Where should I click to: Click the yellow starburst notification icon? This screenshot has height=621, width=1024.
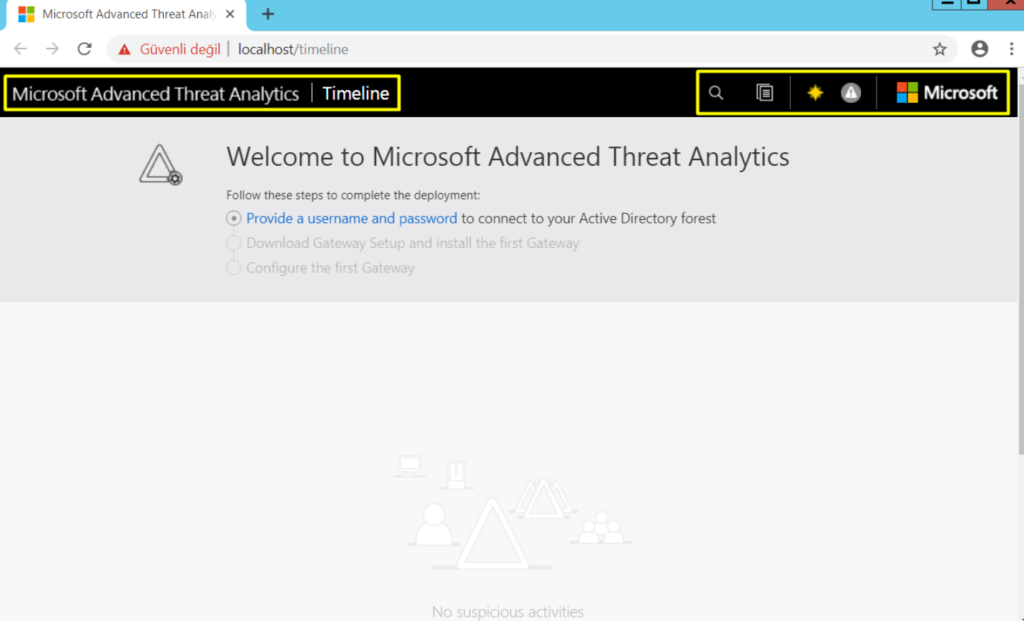click(815, 93)
